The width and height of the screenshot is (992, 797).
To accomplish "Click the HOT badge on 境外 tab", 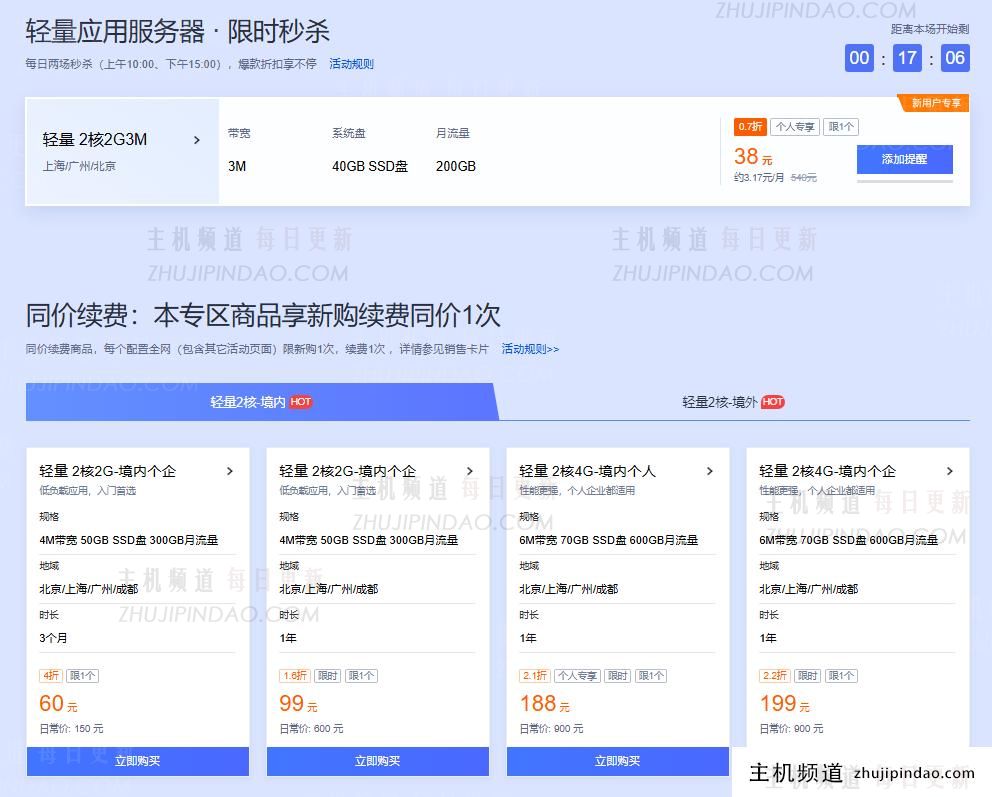I will 772,402.
